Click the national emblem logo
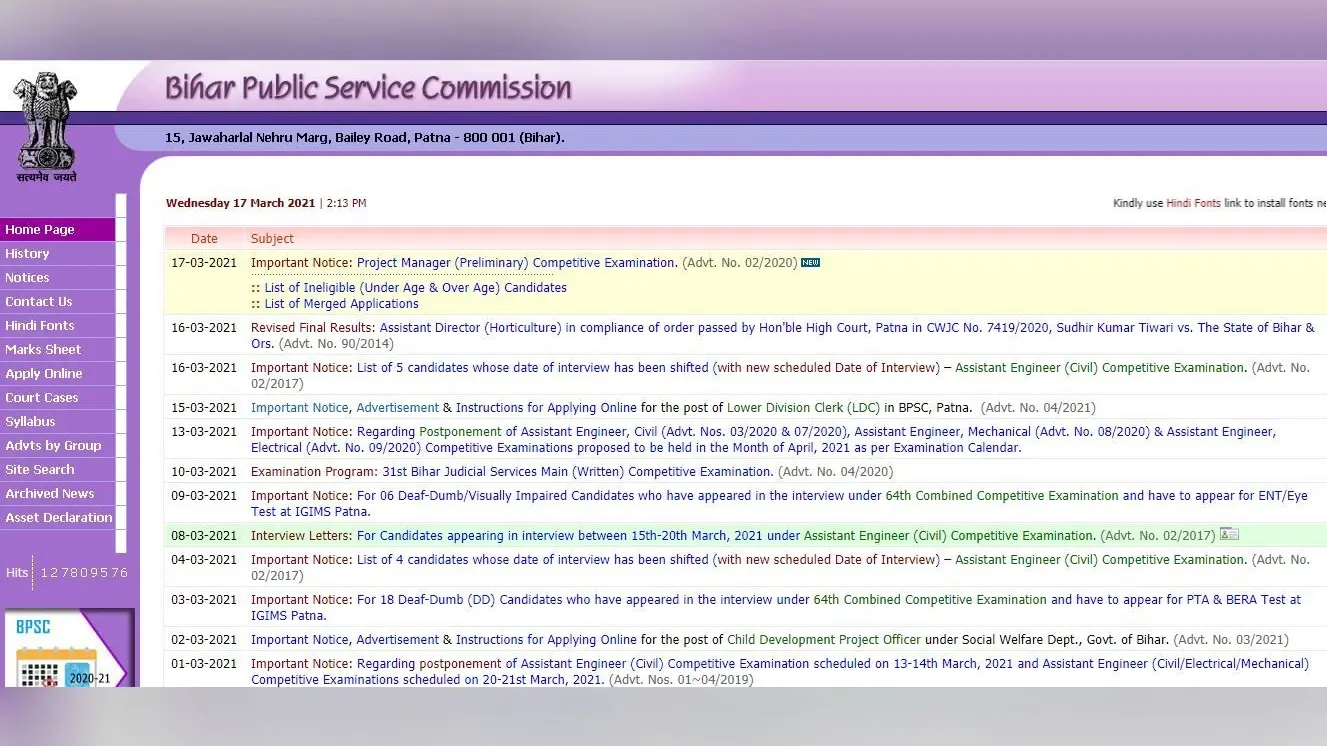The image size is (1327, 746). [x=46, y=127]
